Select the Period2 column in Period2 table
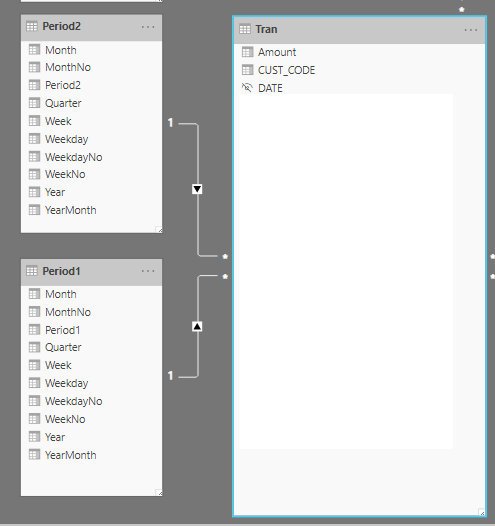The height and width of the screenshot is (526, 495). tap(63, 85)
